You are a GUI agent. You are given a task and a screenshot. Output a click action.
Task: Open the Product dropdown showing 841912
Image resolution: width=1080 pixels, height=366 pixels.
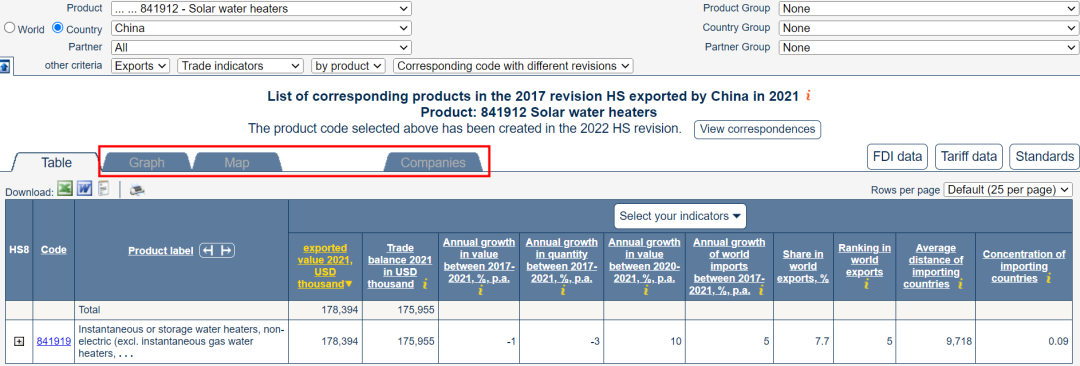click(x=261, y=9)
